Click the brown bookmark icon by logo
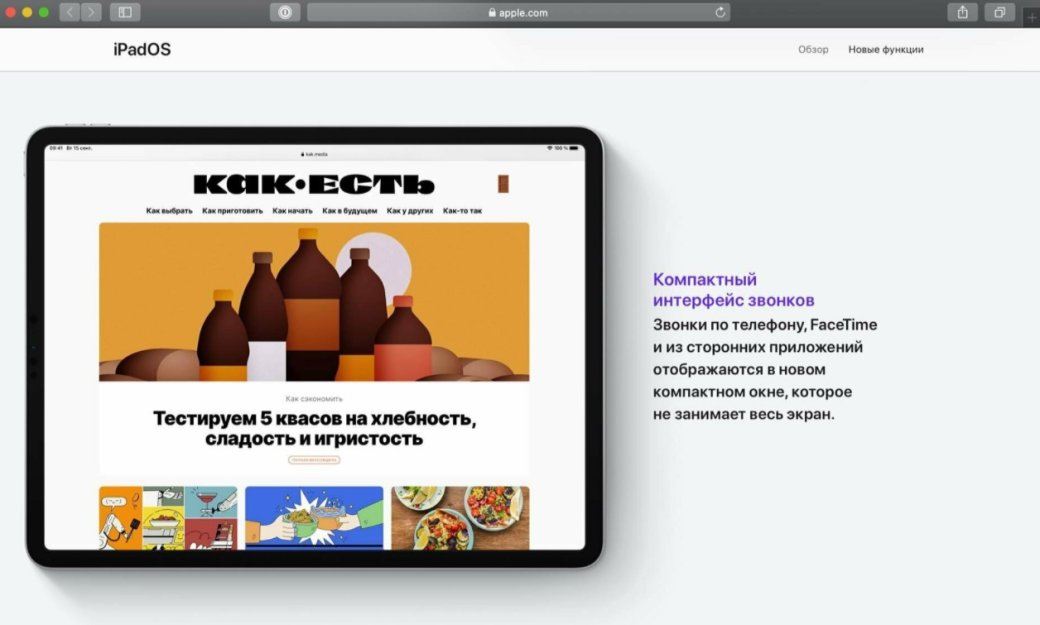1040x625 pixels. click(x=503, y=184)
